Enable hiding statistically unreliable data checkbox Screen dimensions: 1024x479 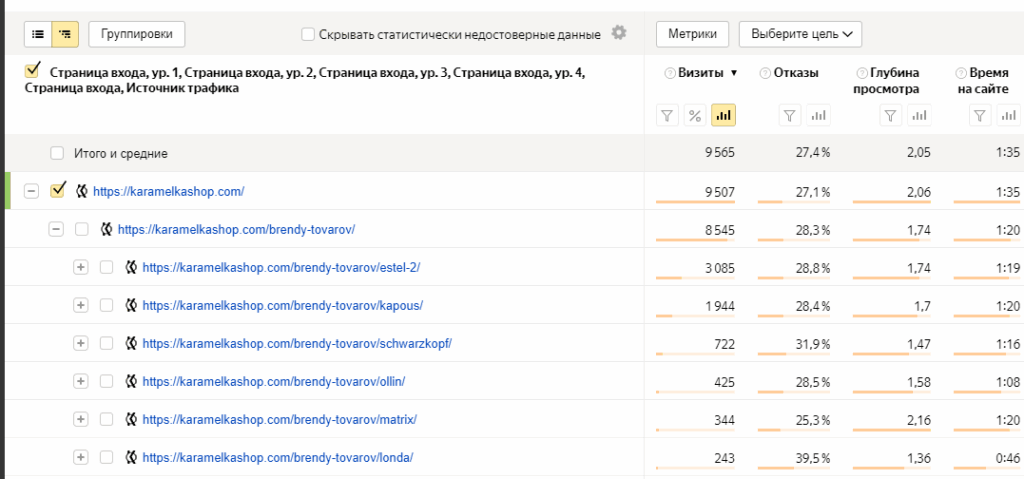pyautogui.click(x=308, y=34)
